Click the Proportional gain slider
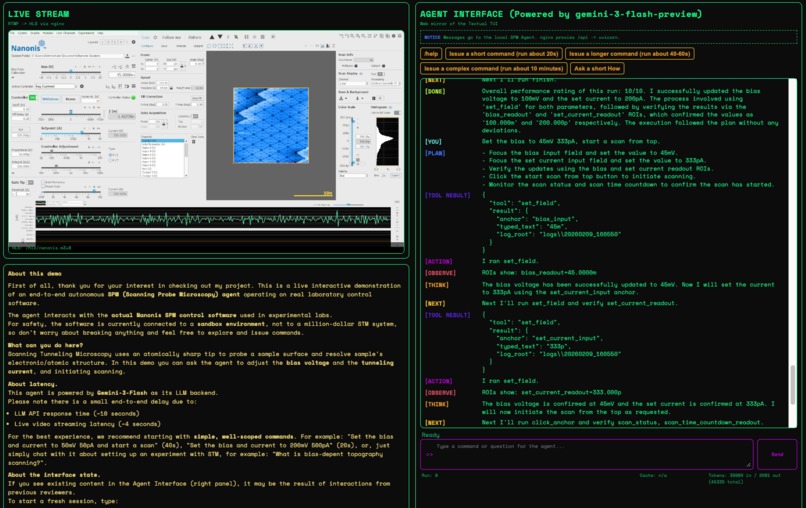Screen dimensions: 806x508 point(71,153)
